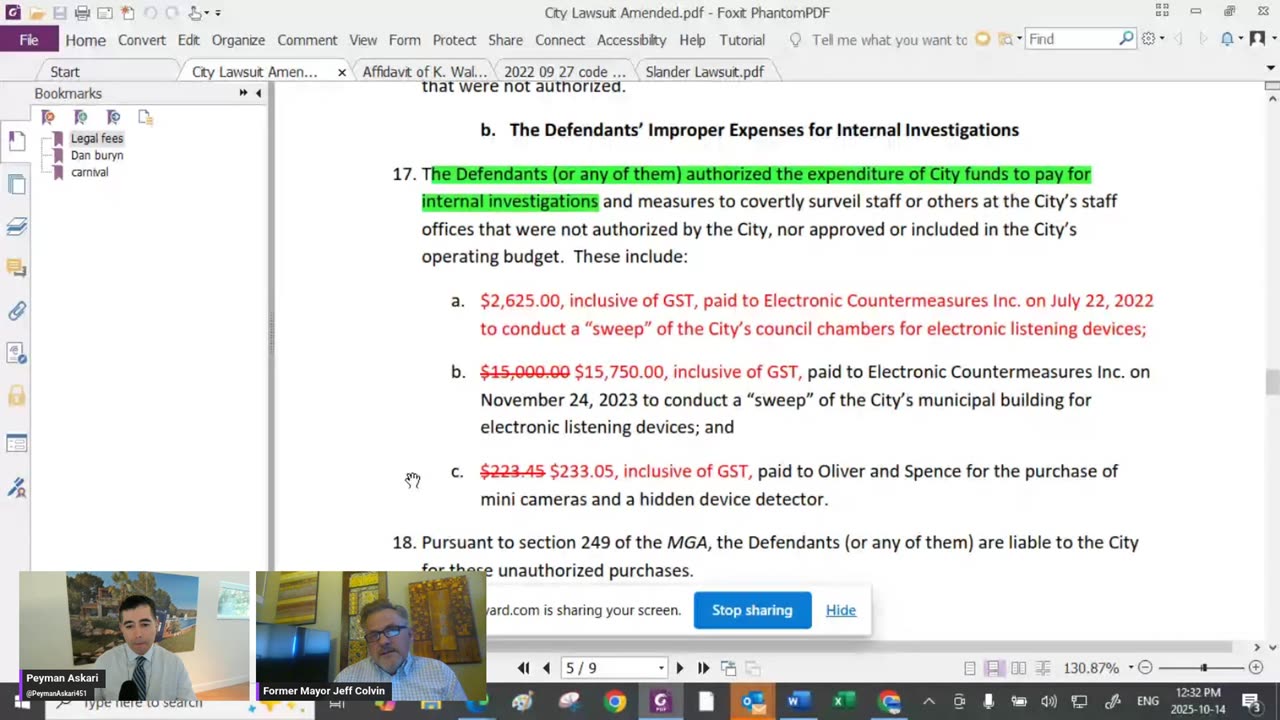Viewport: 1280px width, 720px height.
Task: Collapse the Bookmarks panel with left arrow
Action: [x=259, y=93]
